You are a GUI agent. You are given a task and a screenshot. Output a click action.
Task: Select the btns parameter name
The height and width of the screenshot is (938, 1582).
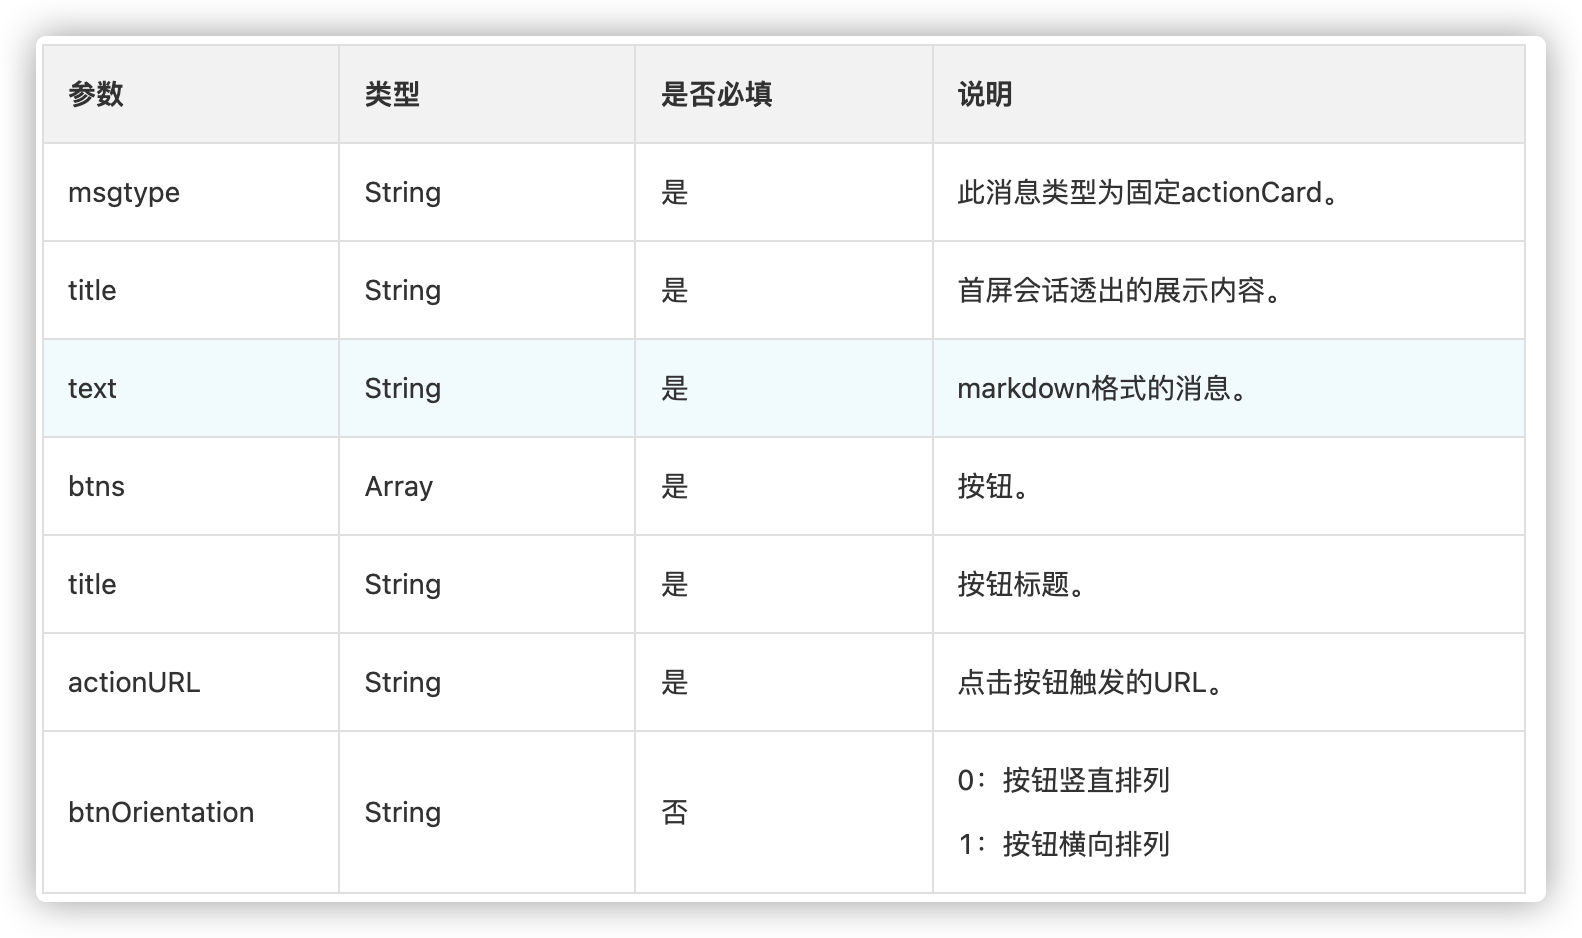[96, 486]
